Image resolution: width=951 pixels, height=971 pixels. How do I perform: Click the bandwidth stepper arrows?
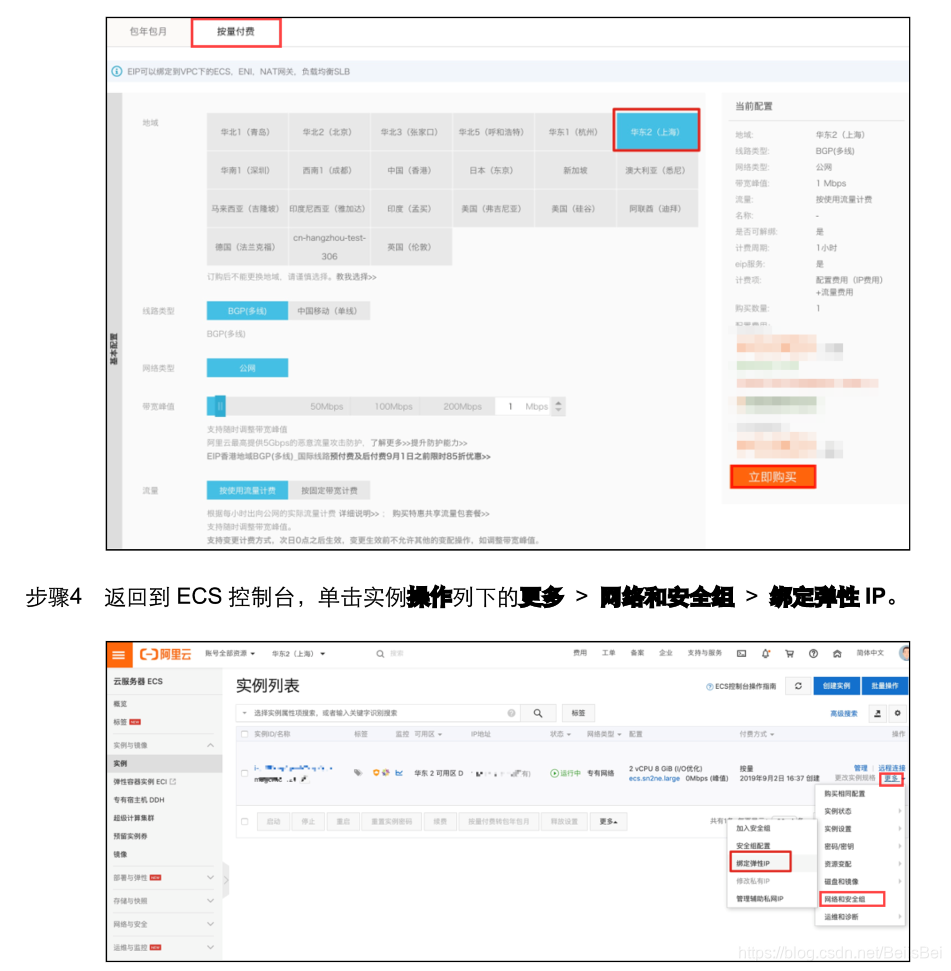pyautogui.click(x=558, y=406)
